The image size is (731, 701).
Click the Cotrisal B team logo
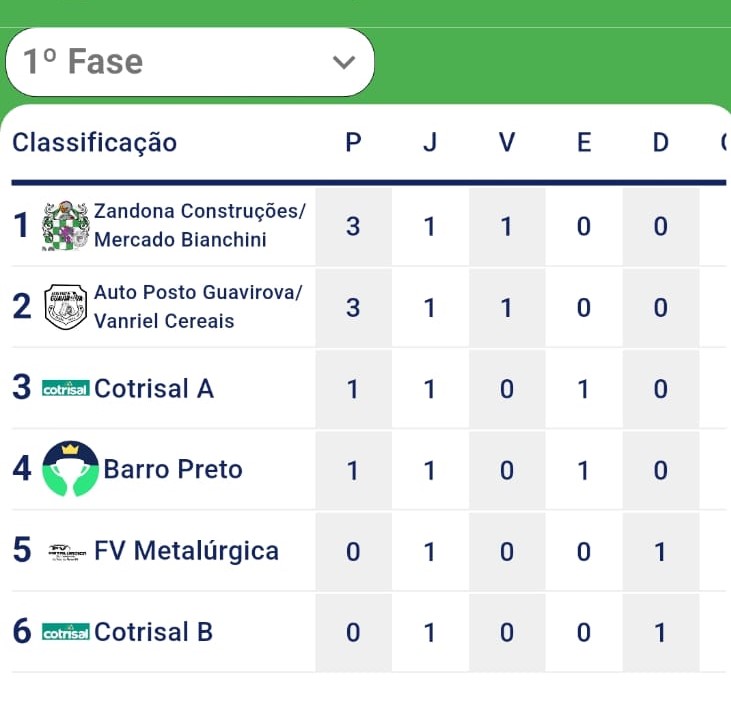pyautogui.click(x=66, y=632)
